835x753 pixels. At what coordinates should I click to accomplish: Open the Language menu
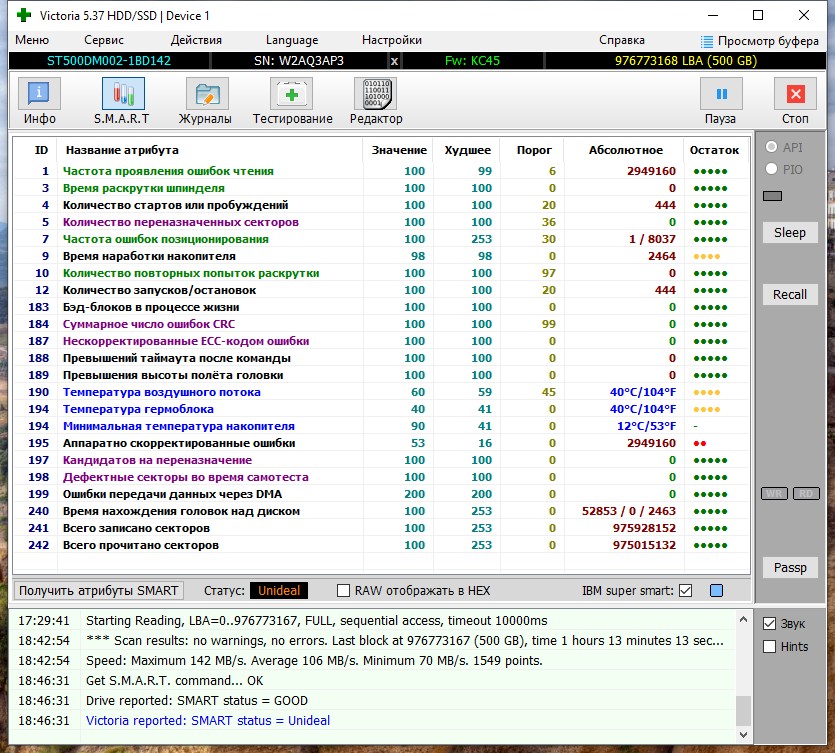(x=292, y=40)
